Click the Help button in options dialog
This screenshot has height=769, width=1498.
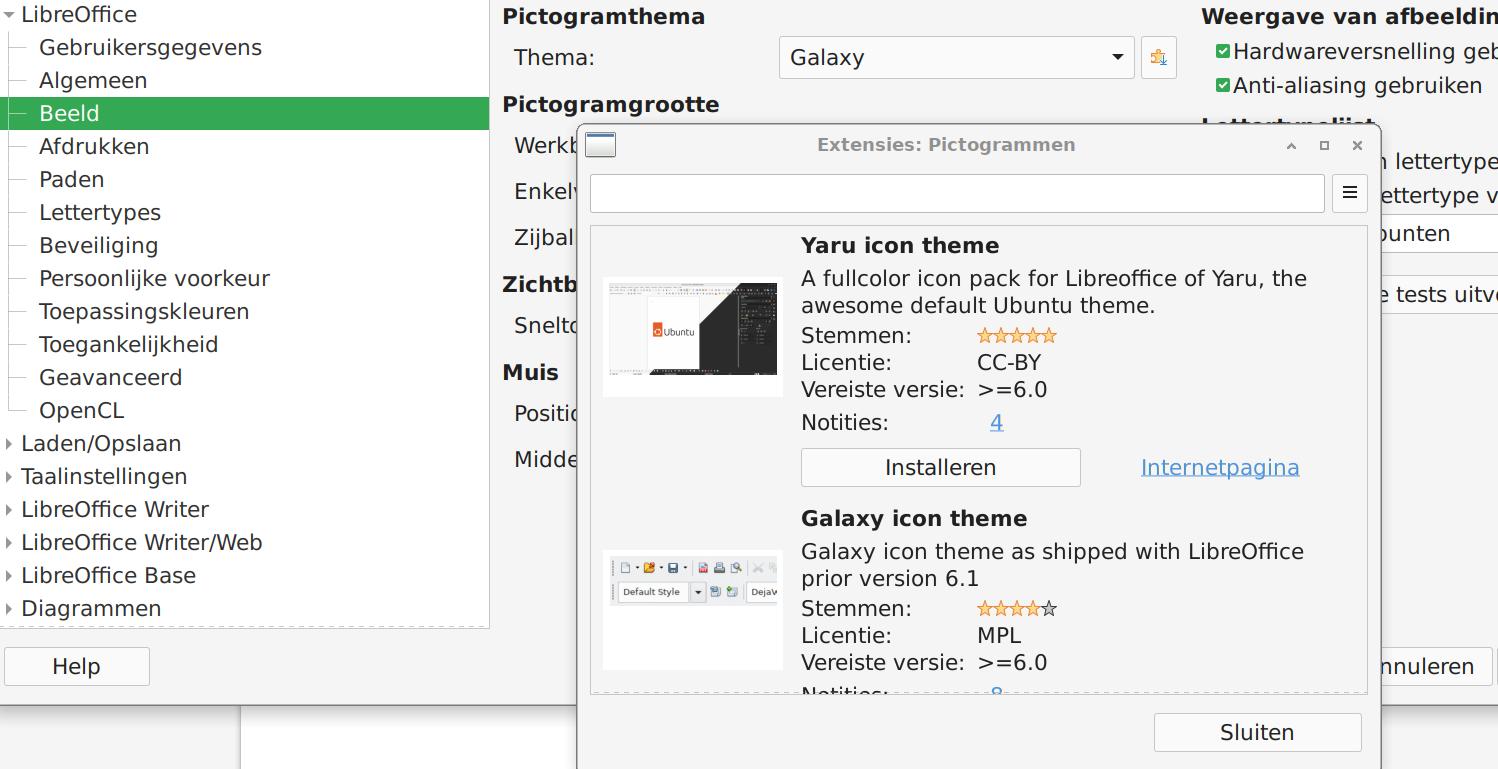click(76, 666)
